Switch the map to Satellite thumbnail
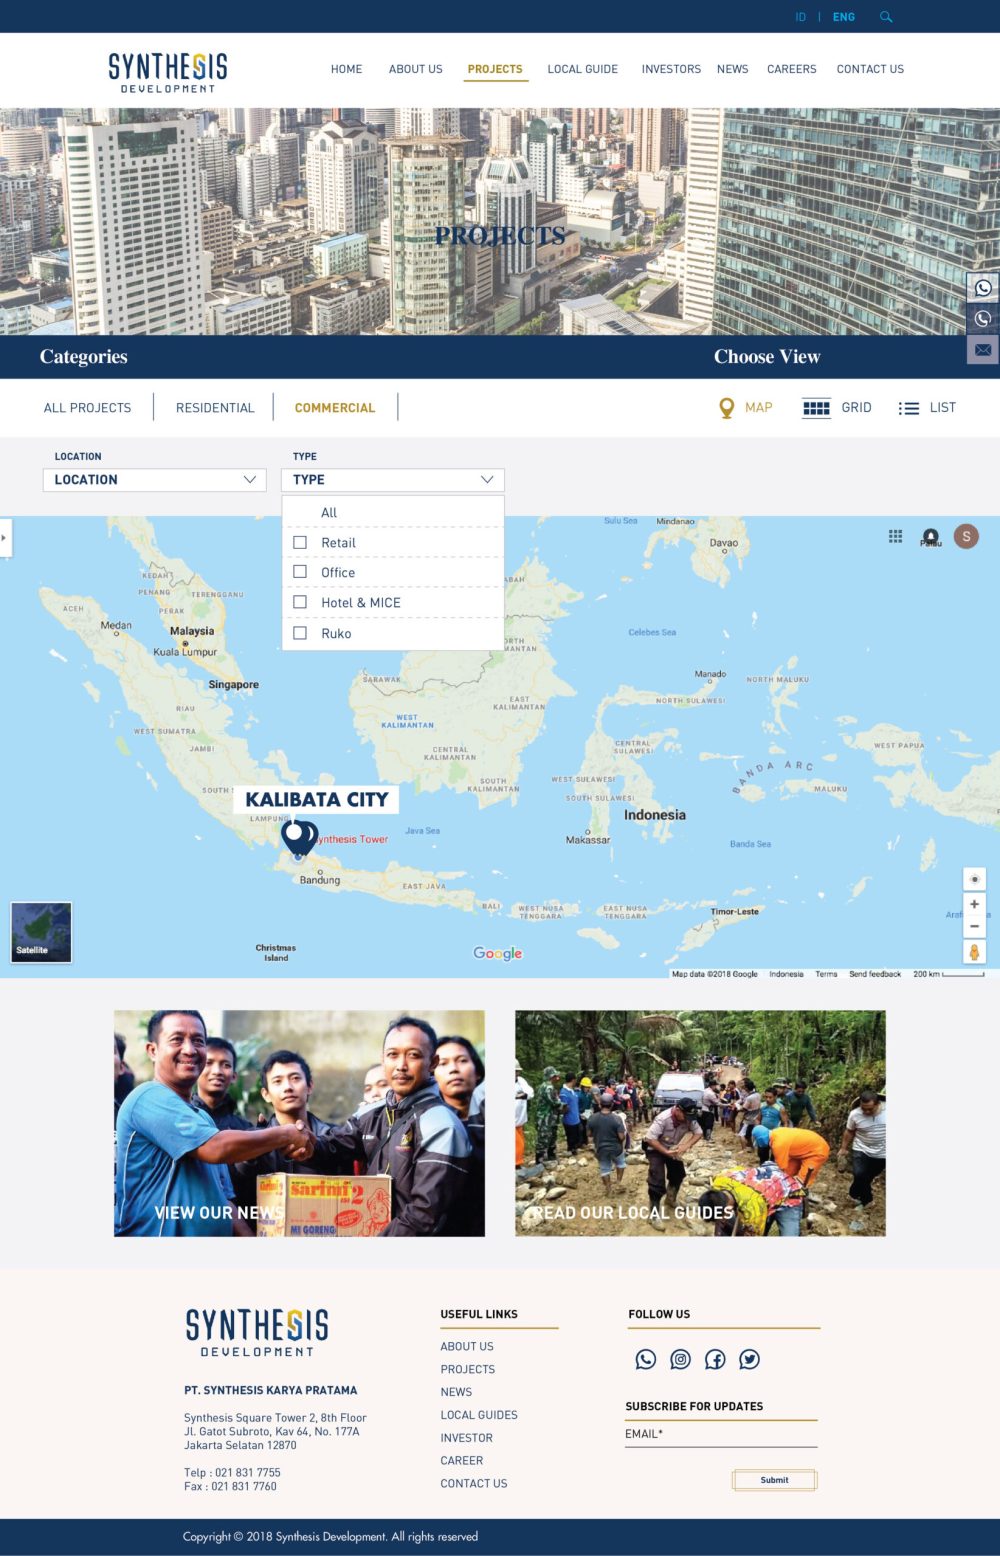The height and width of the screenshot is (1556, 1000). 41,932
